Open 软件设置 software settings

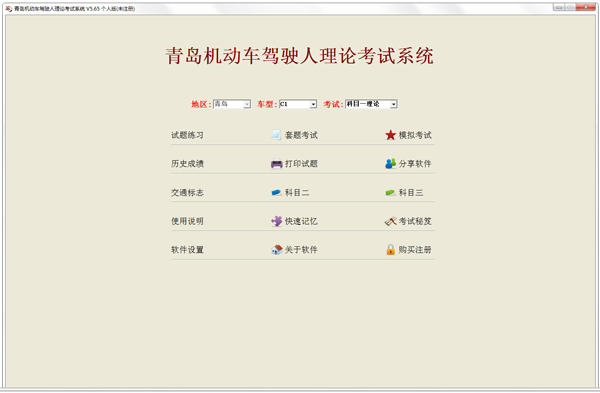coord(187,250)
